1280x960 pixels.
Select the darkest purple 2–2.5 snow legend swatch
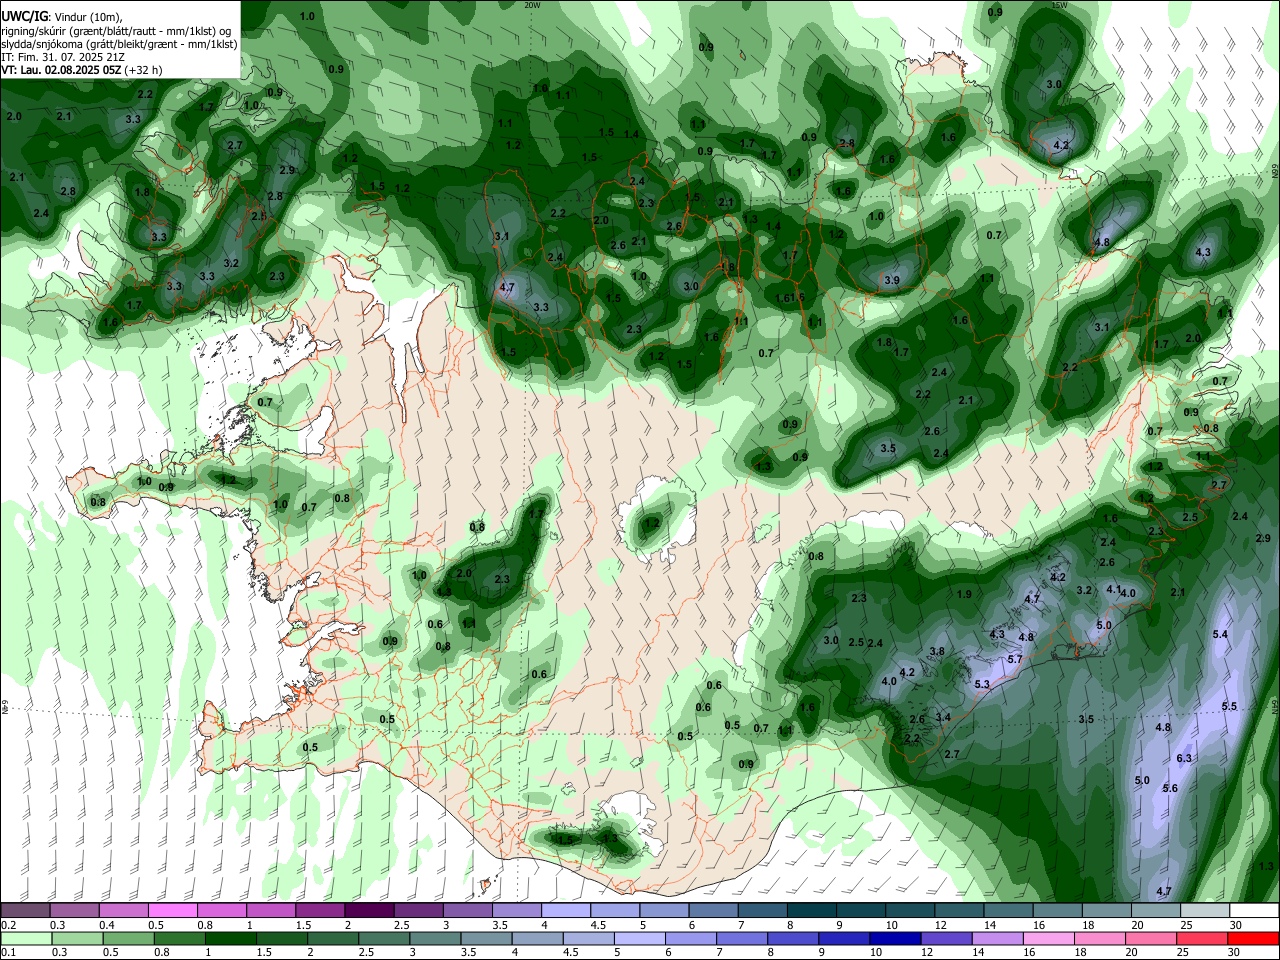tap(368, 910)
